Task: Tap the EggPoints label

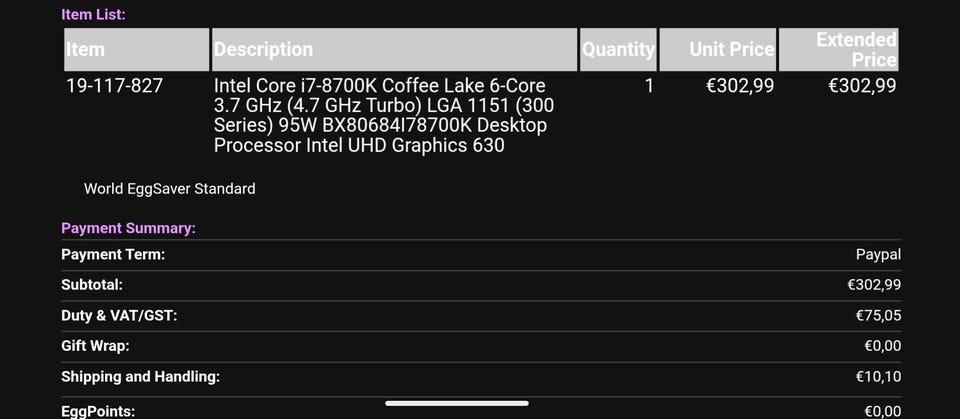Action: pos(98,410)
